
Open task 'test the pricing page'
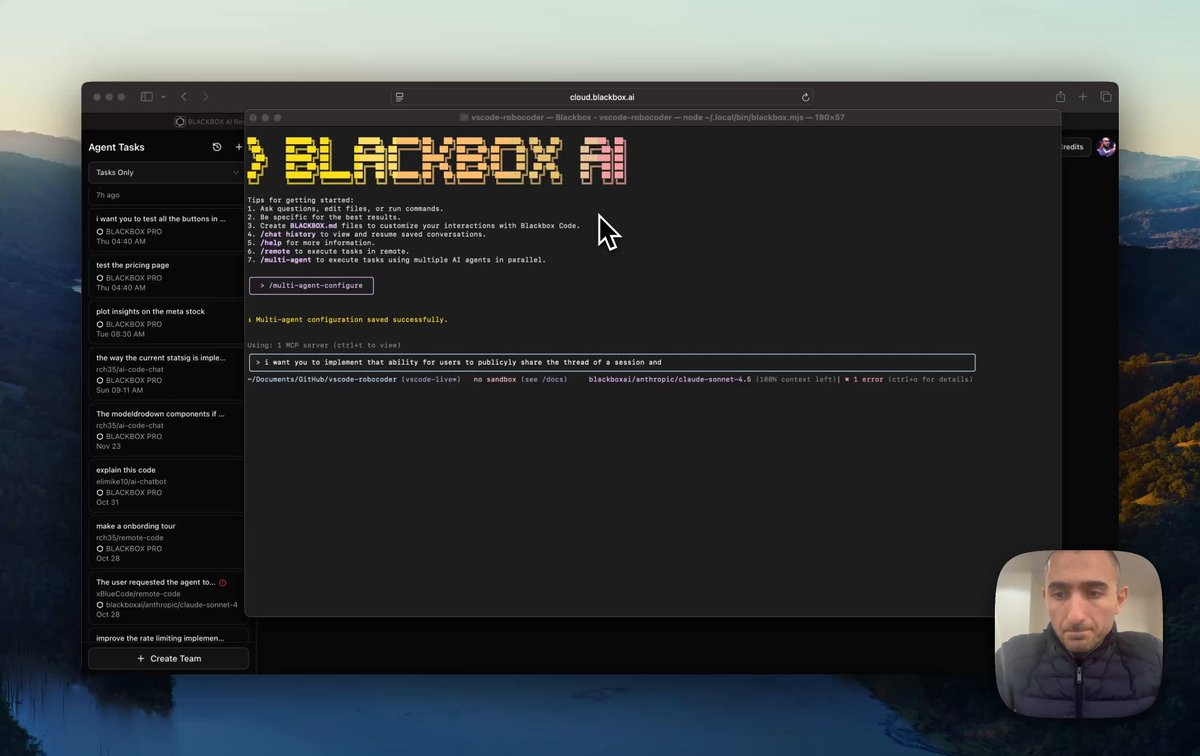[166, 276]
